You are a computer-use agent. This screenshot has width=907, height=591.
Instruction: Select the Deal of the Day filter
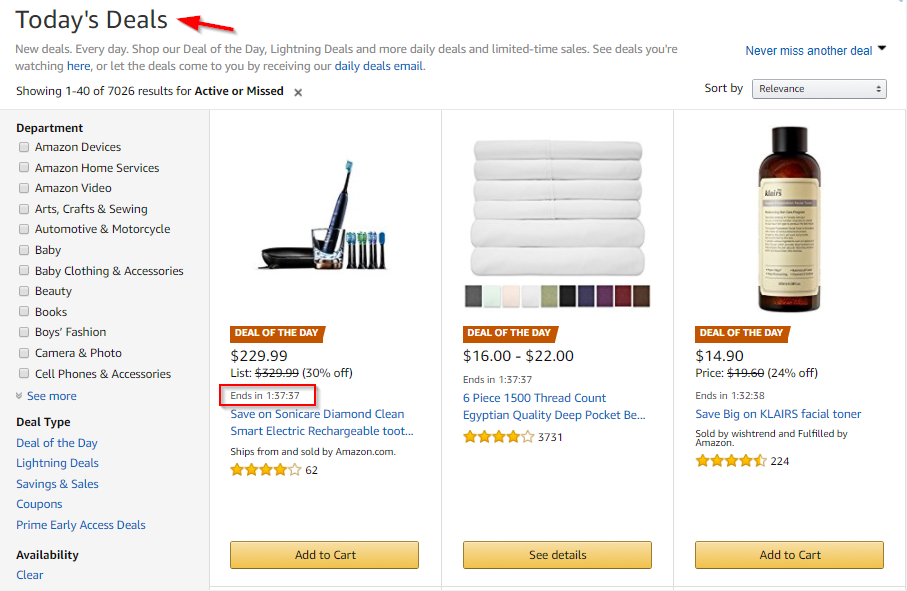(x=57, y=443)
